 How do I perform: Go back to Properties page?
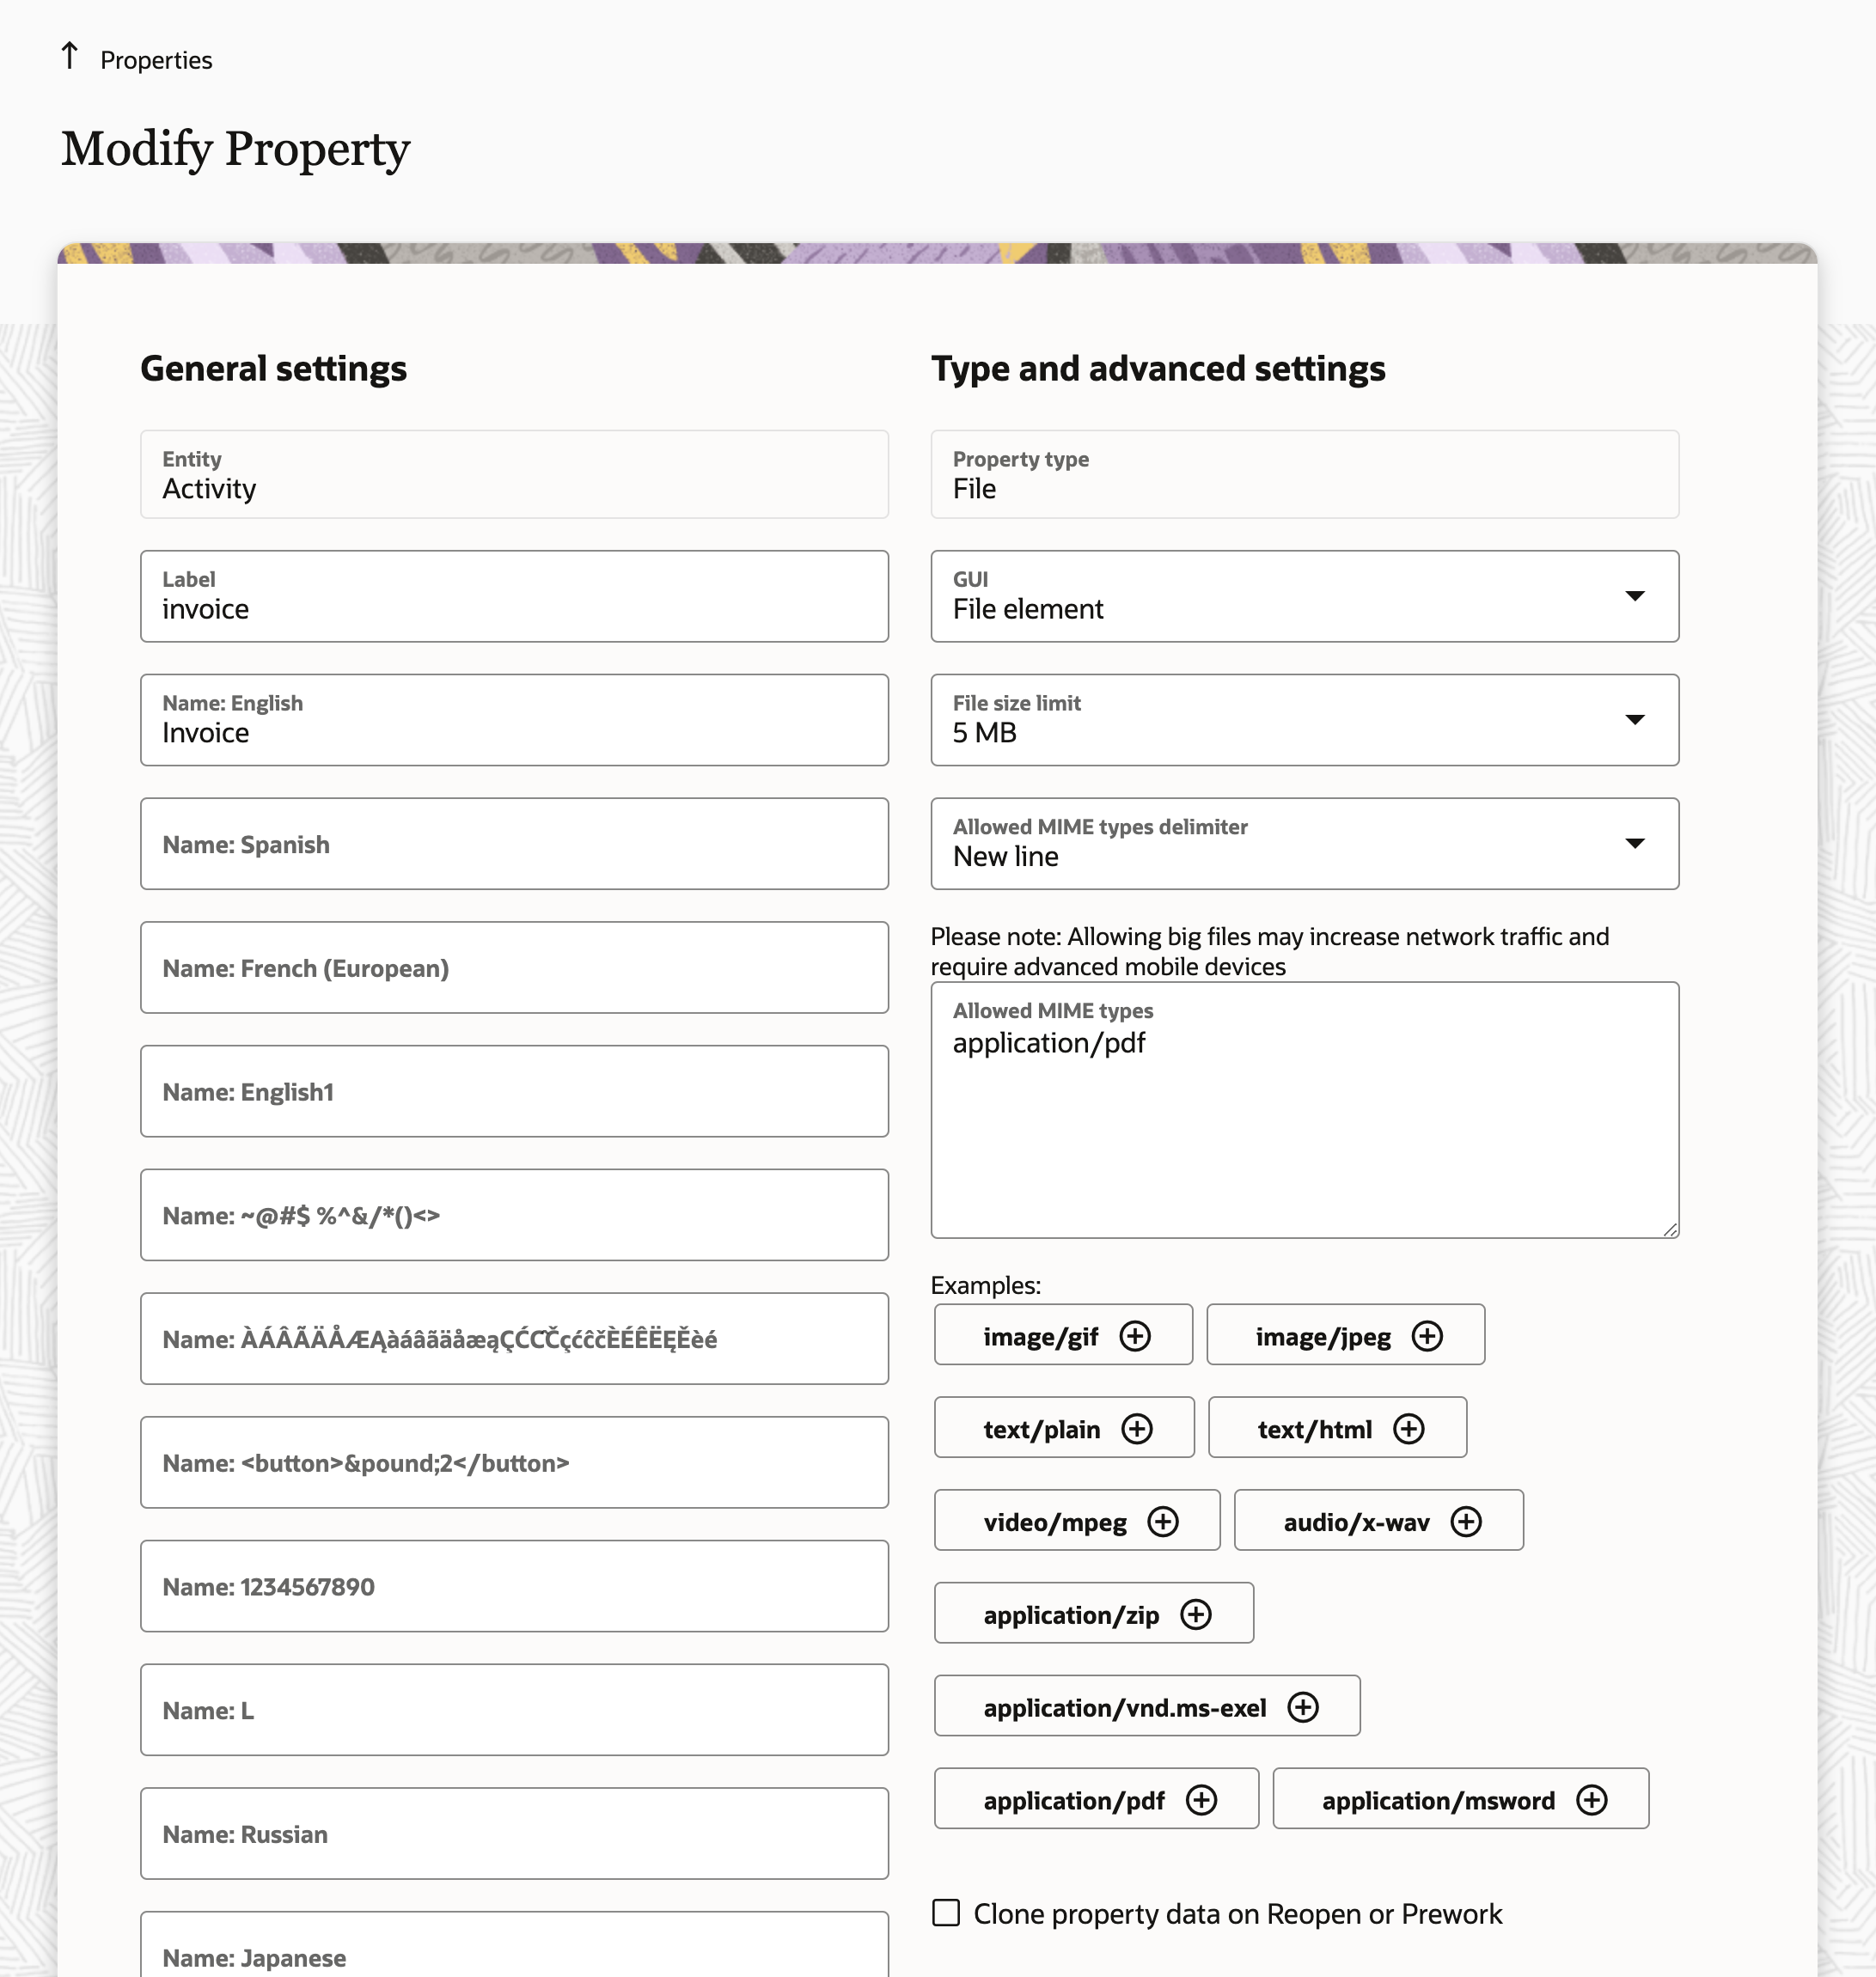click(156, 60)
